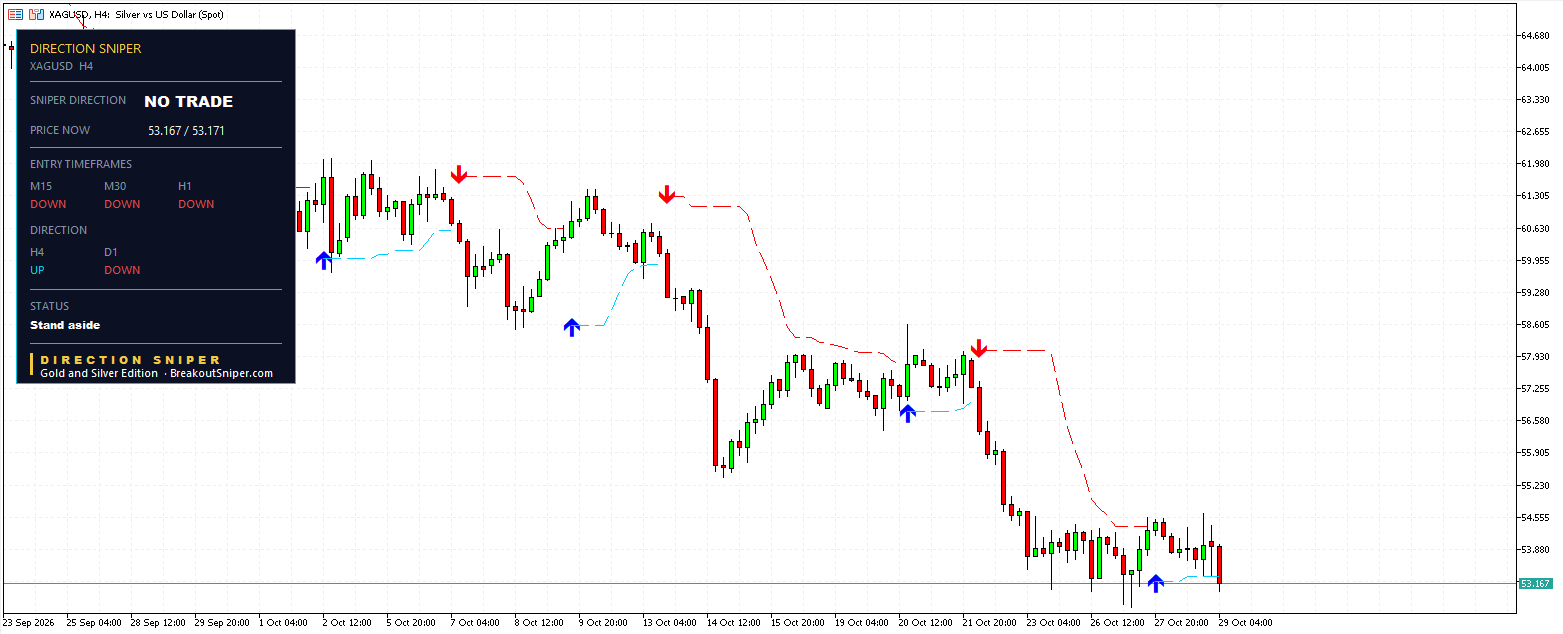
Task: Open the BreakoutSniper.com link
Action: click(221, 373)
